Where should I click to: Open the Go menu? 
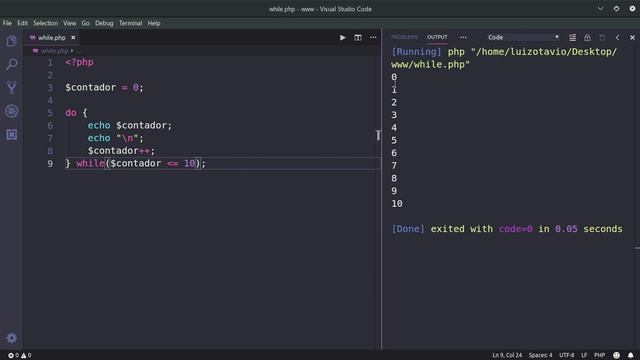tap(85, 23)
